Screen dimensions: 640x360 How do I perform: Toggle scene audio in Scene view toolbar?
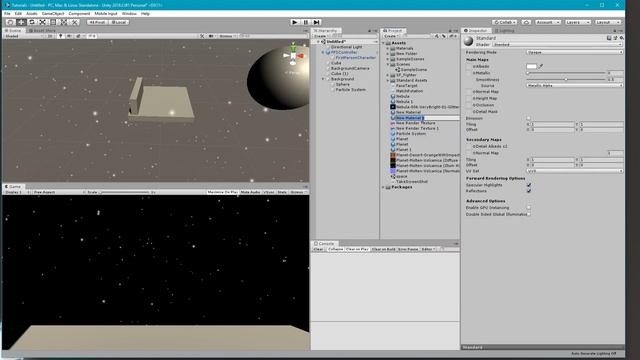(x=69, y=36)
